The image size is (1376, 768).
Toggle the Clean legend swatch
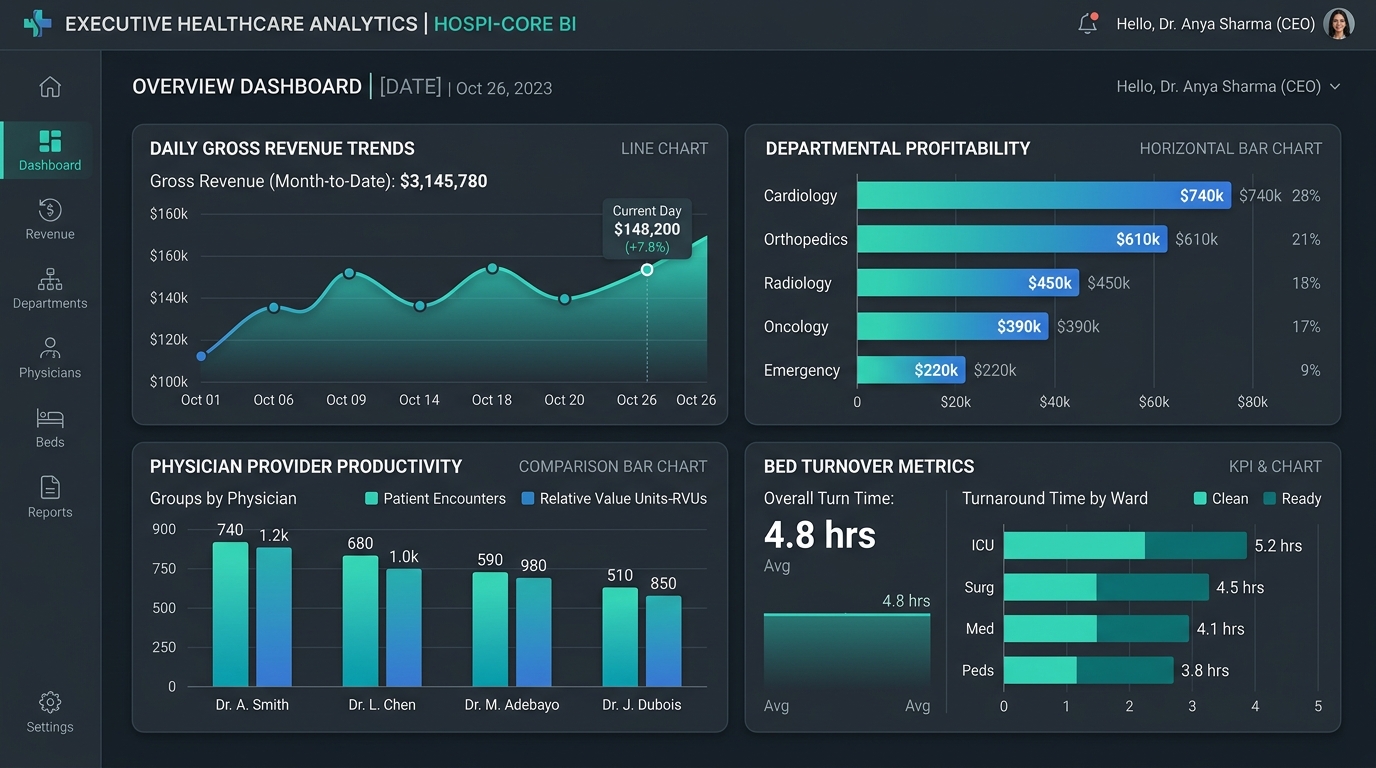[1200, 498]
